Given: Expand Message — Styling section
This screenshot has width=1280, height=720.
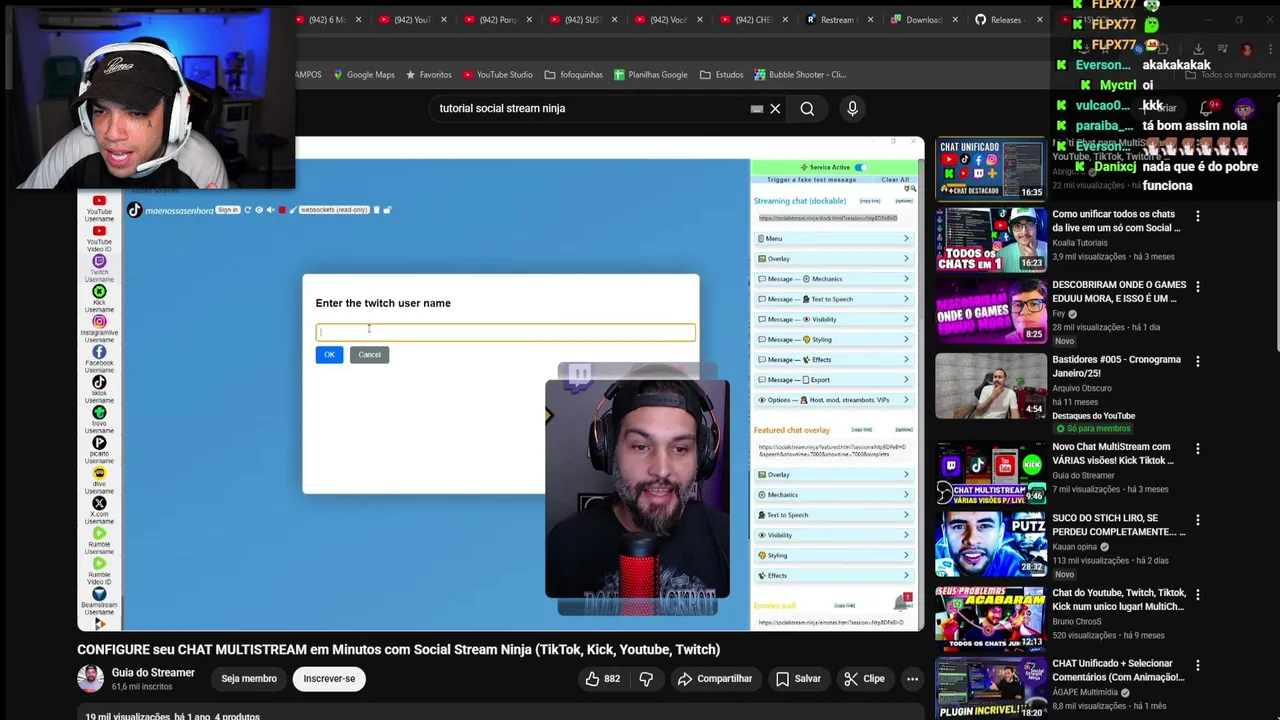Looking at the screenshot, I should click(833, 339).
